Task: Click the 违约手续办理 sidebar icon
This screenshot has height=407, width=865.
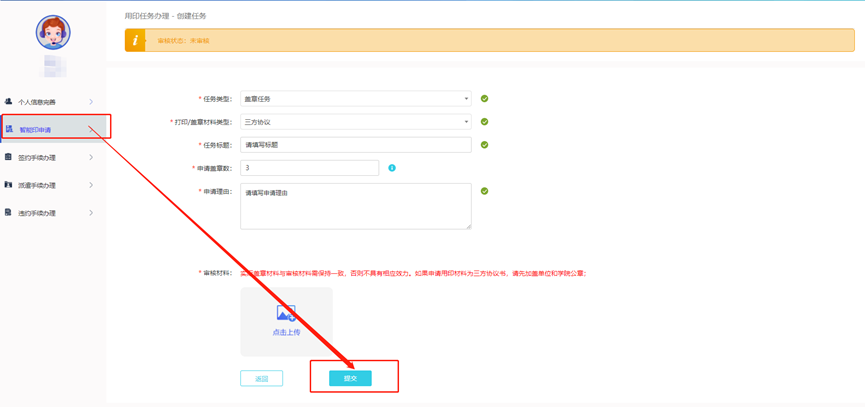Action: click(x=9, y=213)
